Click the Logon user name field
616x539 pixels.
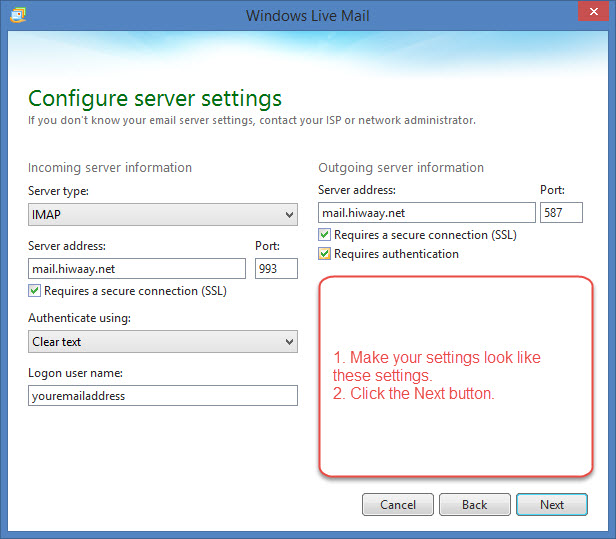tap(163, 395)
